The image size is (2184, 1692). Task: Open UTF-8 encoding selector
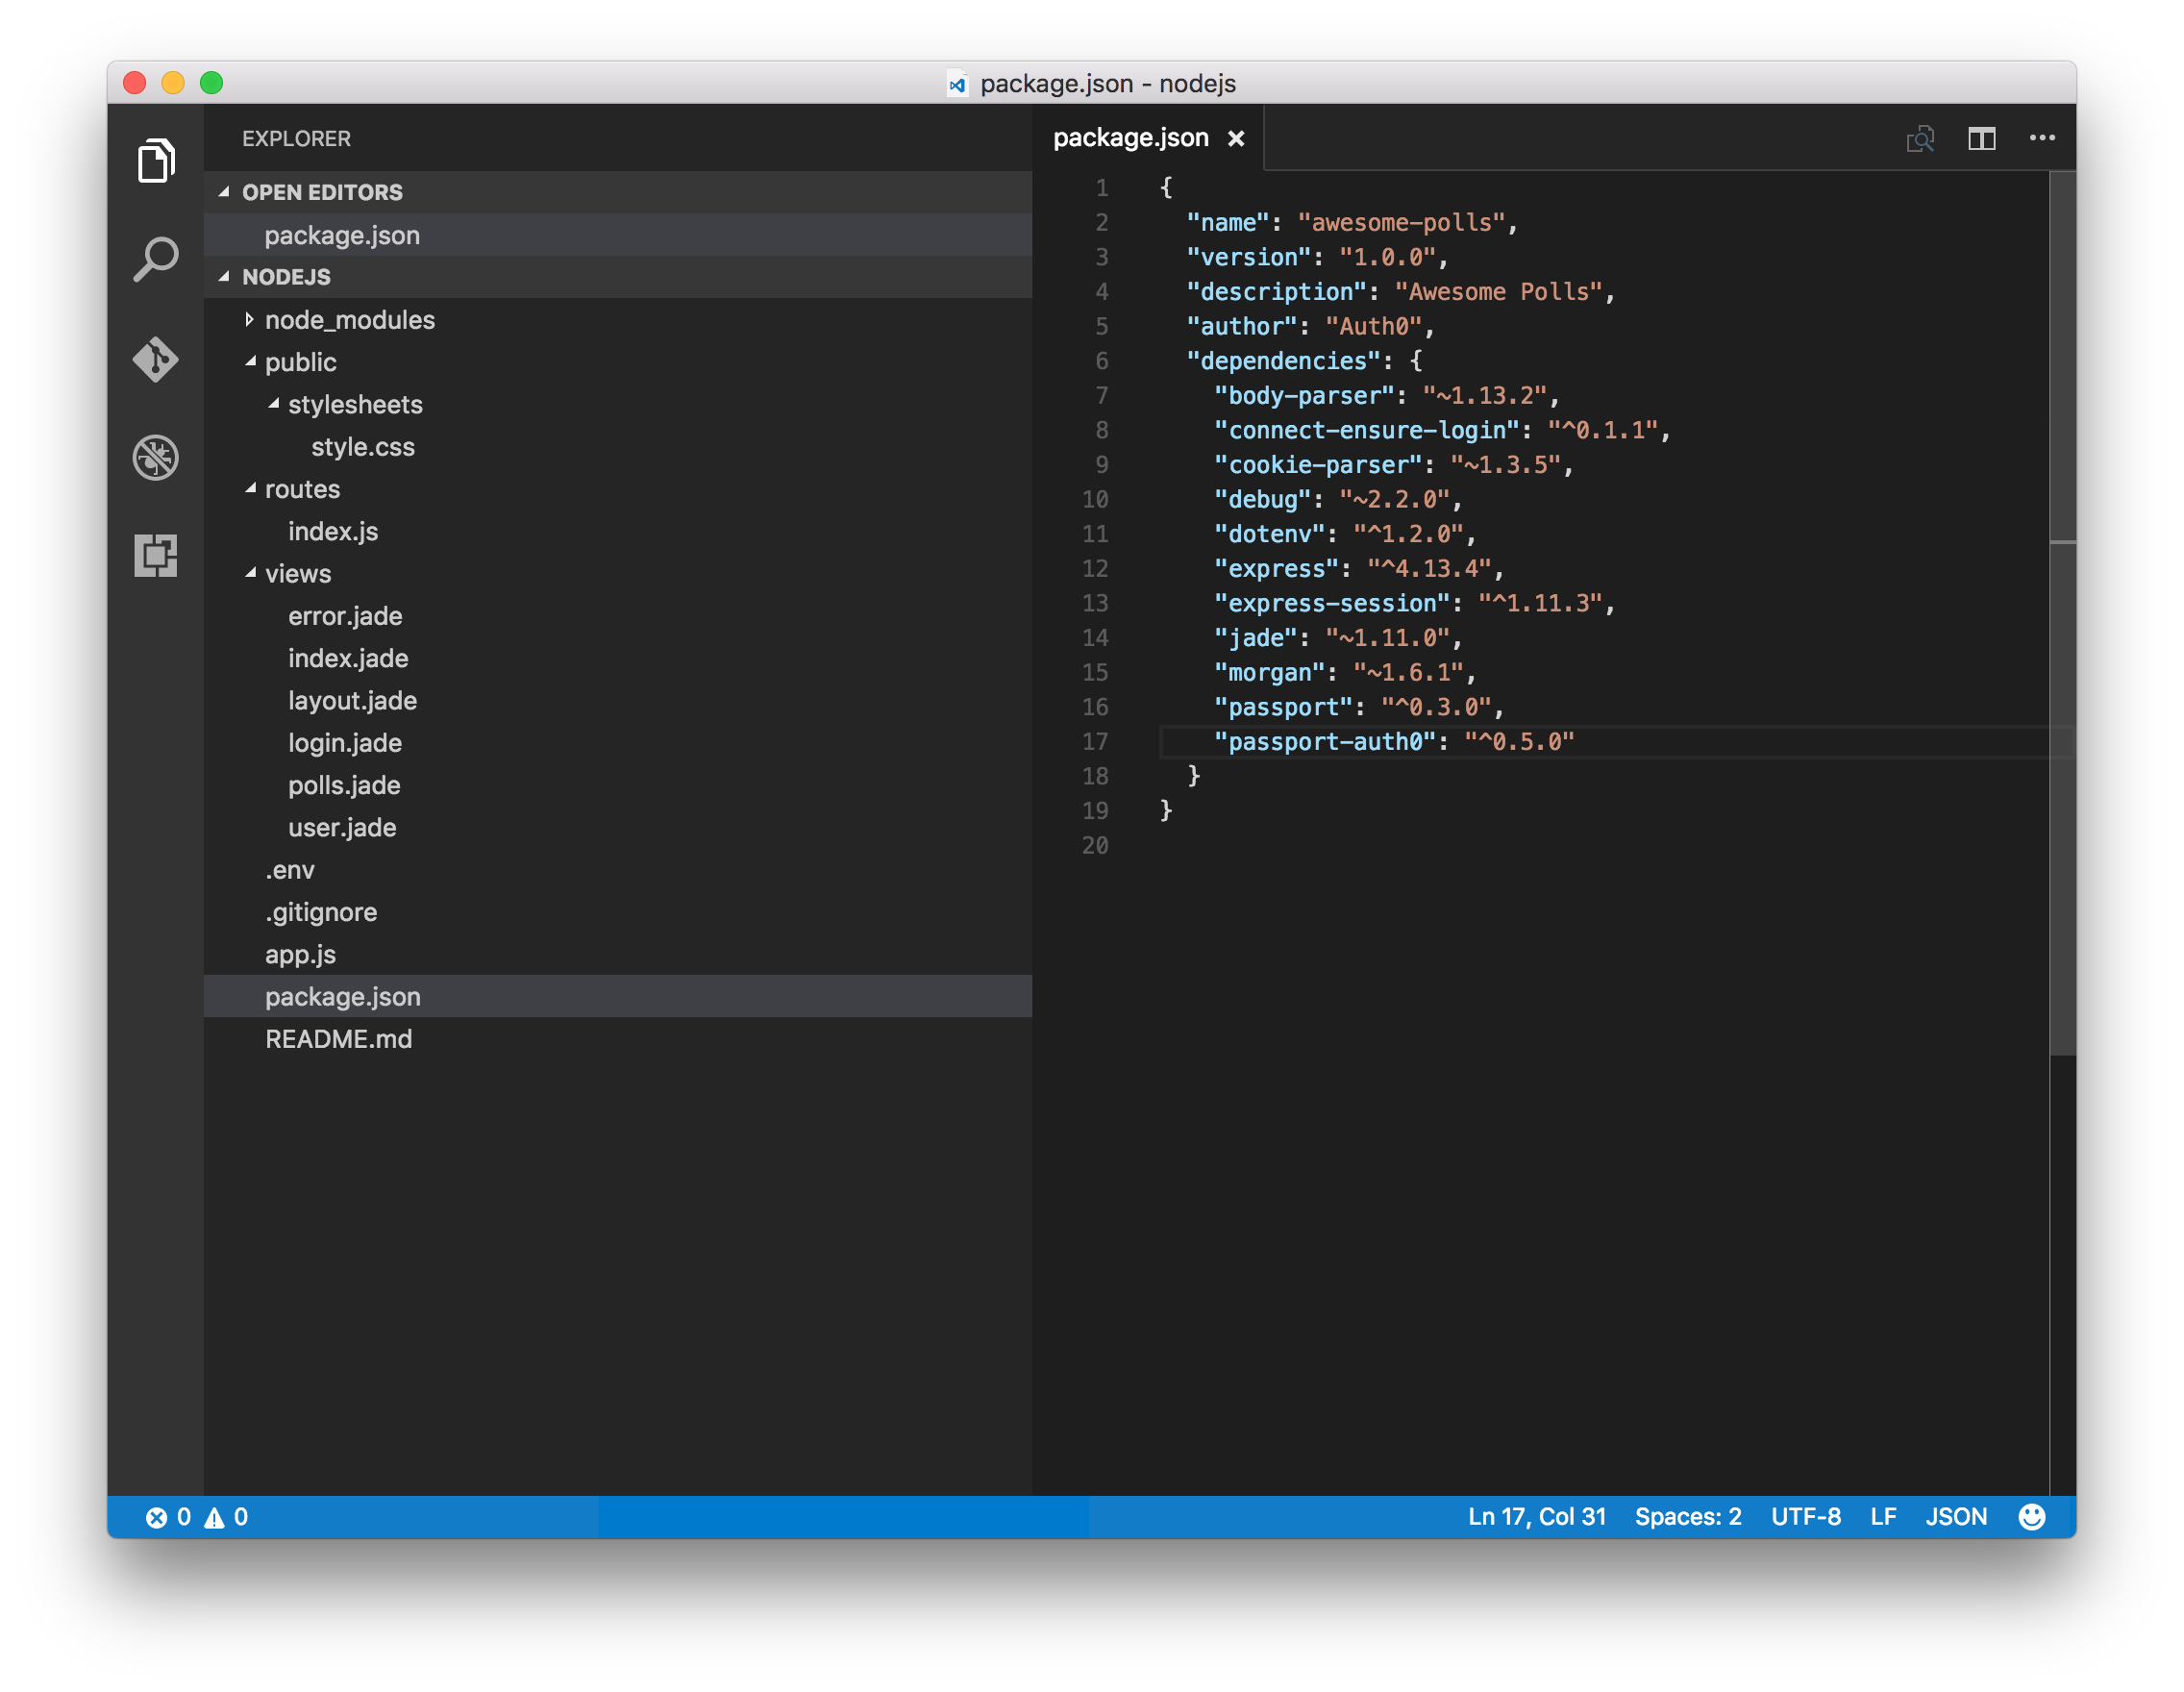[x=1808, y=1516]
